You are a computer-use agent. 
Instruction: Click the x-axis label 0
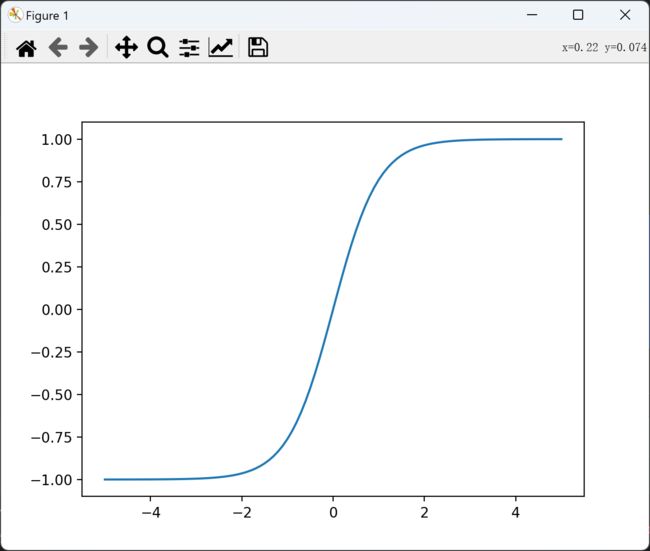pos(333,513)
